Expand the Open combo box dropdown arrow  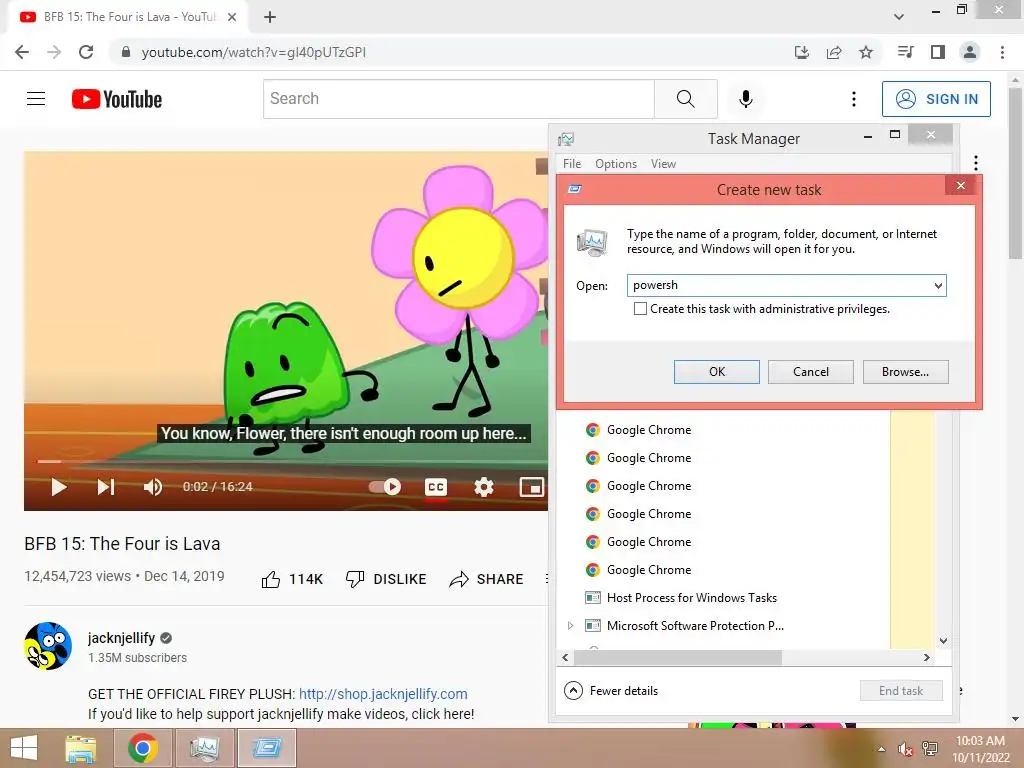[x=938, y=285]
